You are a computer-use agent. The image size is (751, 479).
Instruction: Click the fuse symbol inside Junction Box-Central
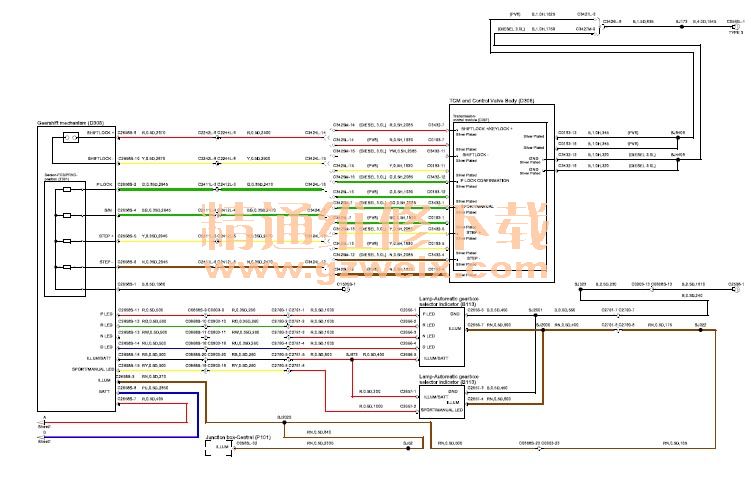[x=222, y=447]
